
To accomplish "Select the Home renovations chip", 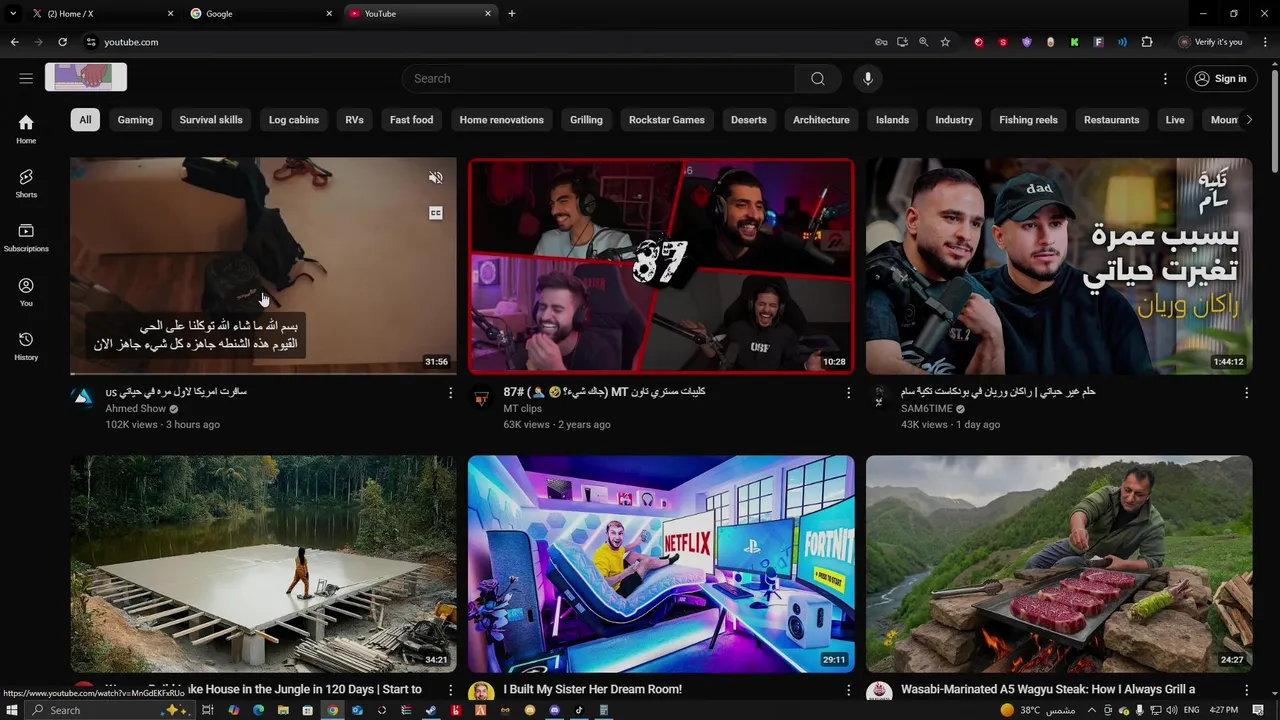I will (502, 120).
